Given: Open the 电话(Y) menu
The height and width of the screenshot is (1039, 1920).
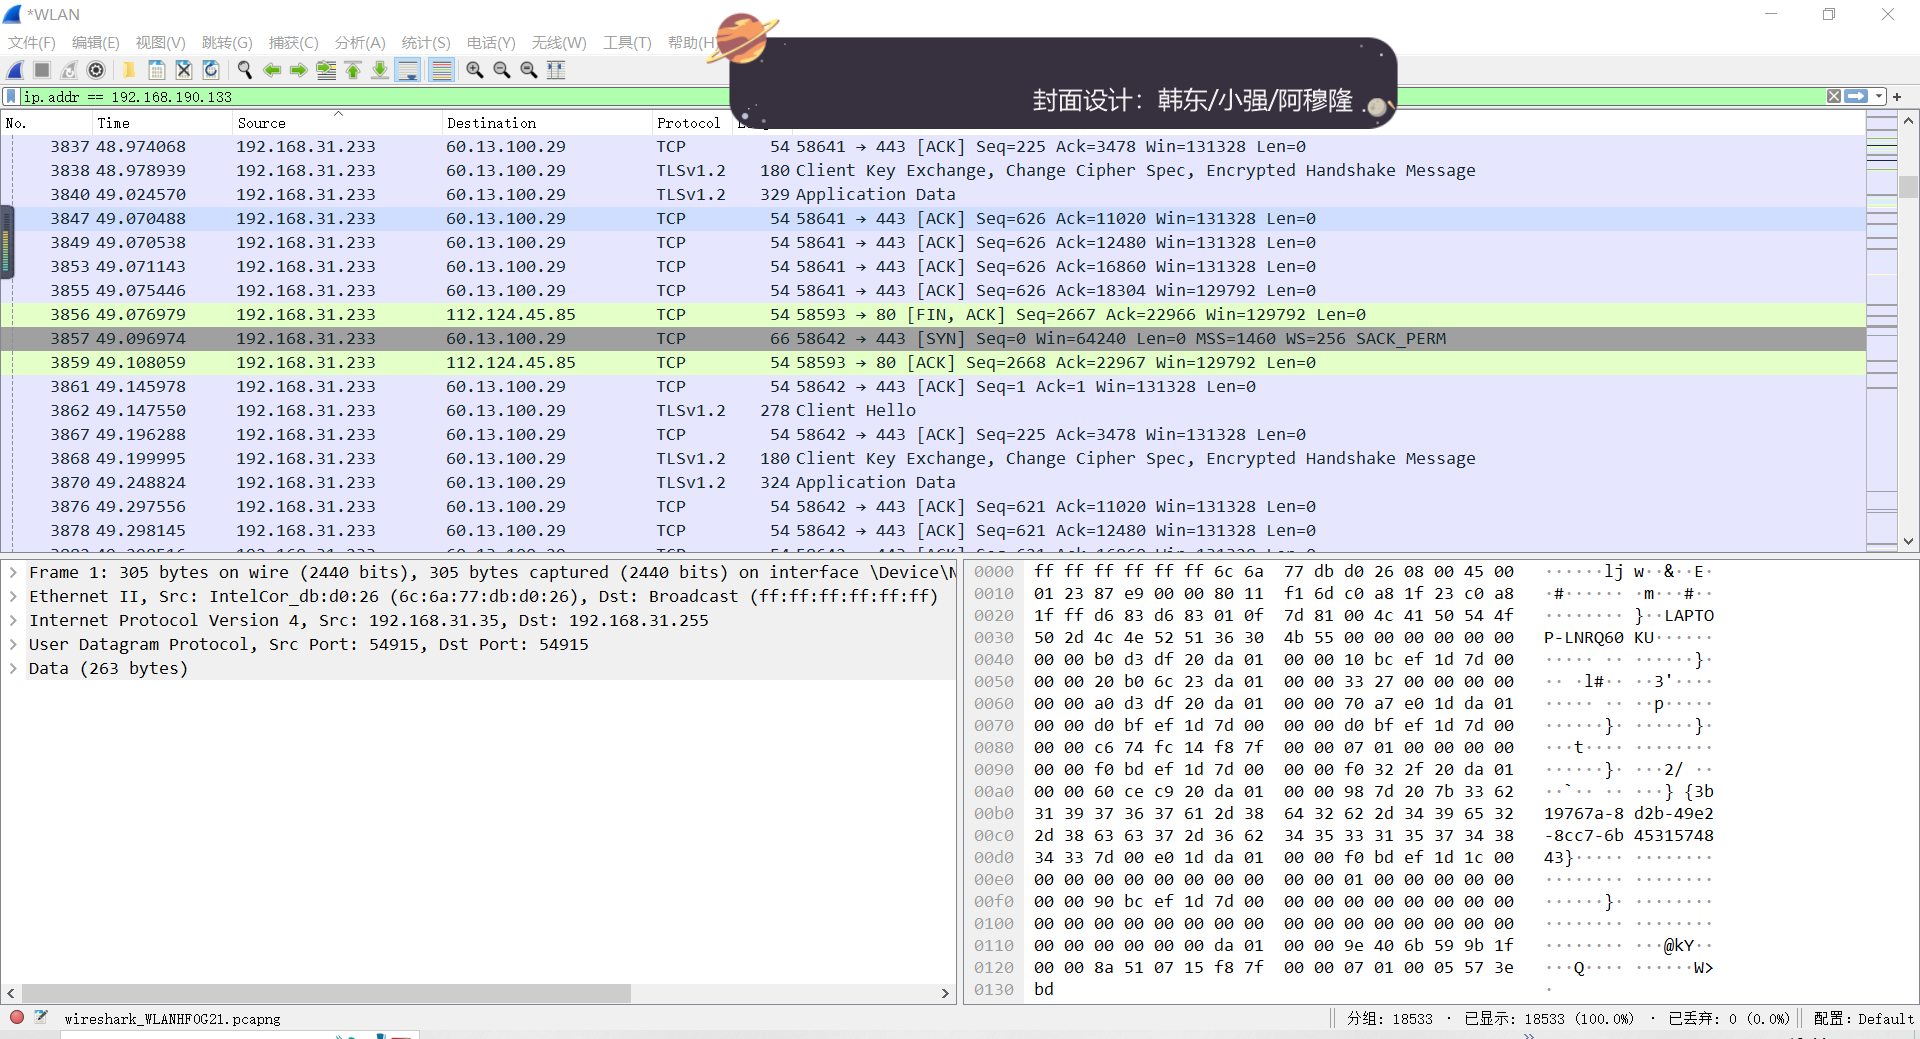Looking at the screenshot, I should [x=491, y=43].
